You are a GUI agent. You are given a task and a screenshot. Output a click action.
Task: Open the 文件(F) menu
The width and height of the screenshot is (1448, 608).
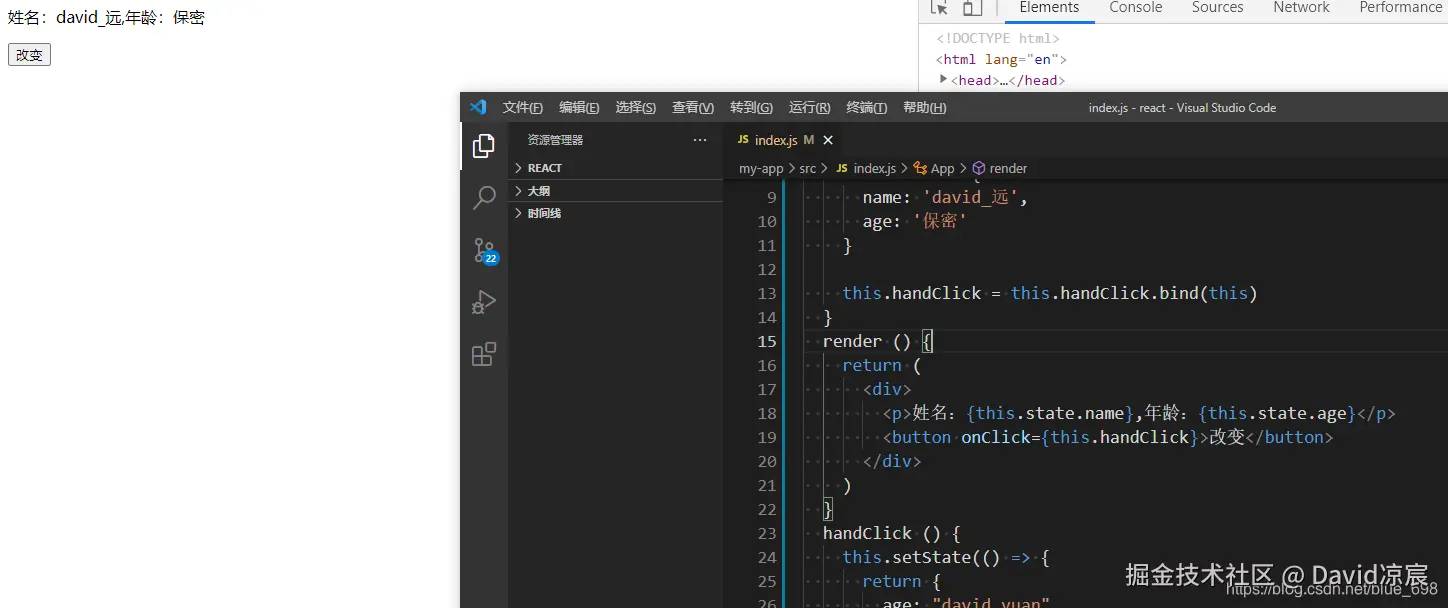[x=523, y=108]
